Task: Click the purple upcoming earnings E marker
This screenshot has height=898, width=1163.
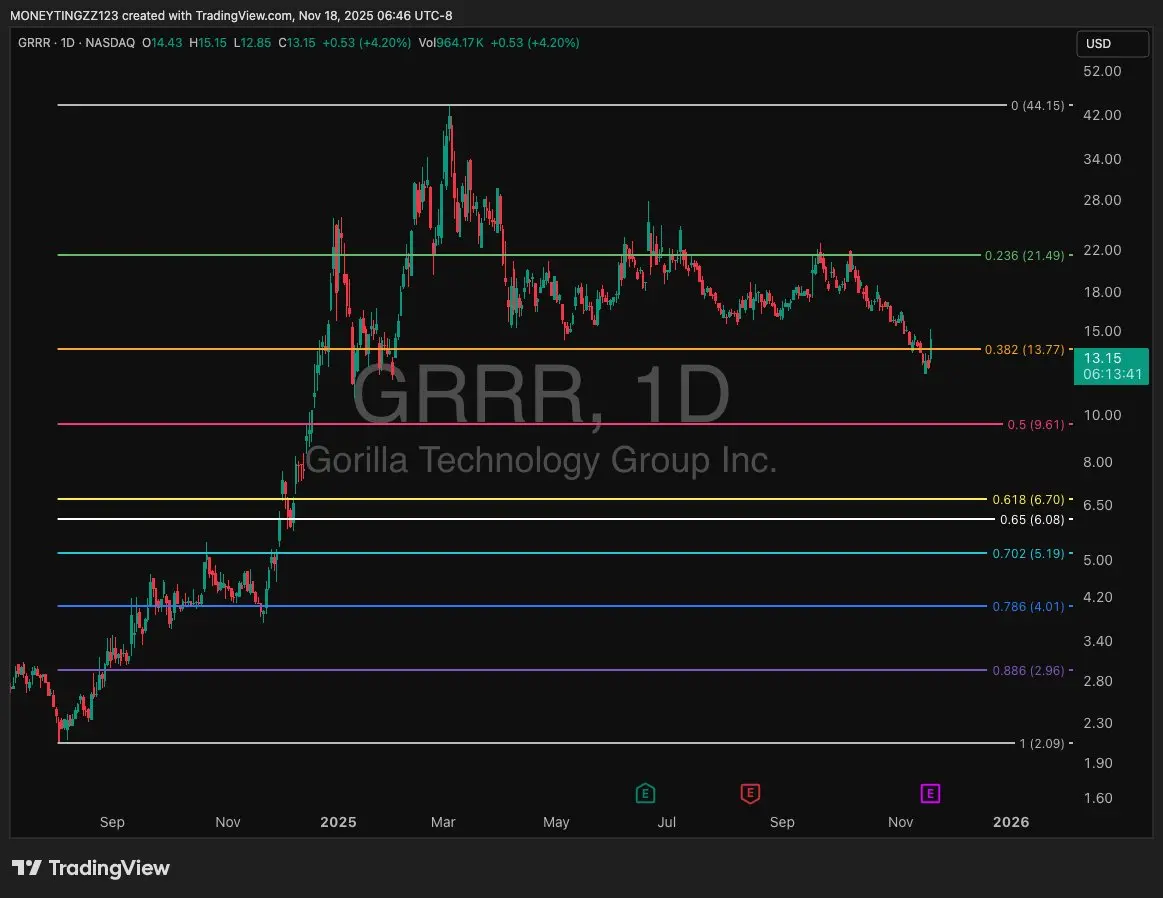Action: click(930, 794)
